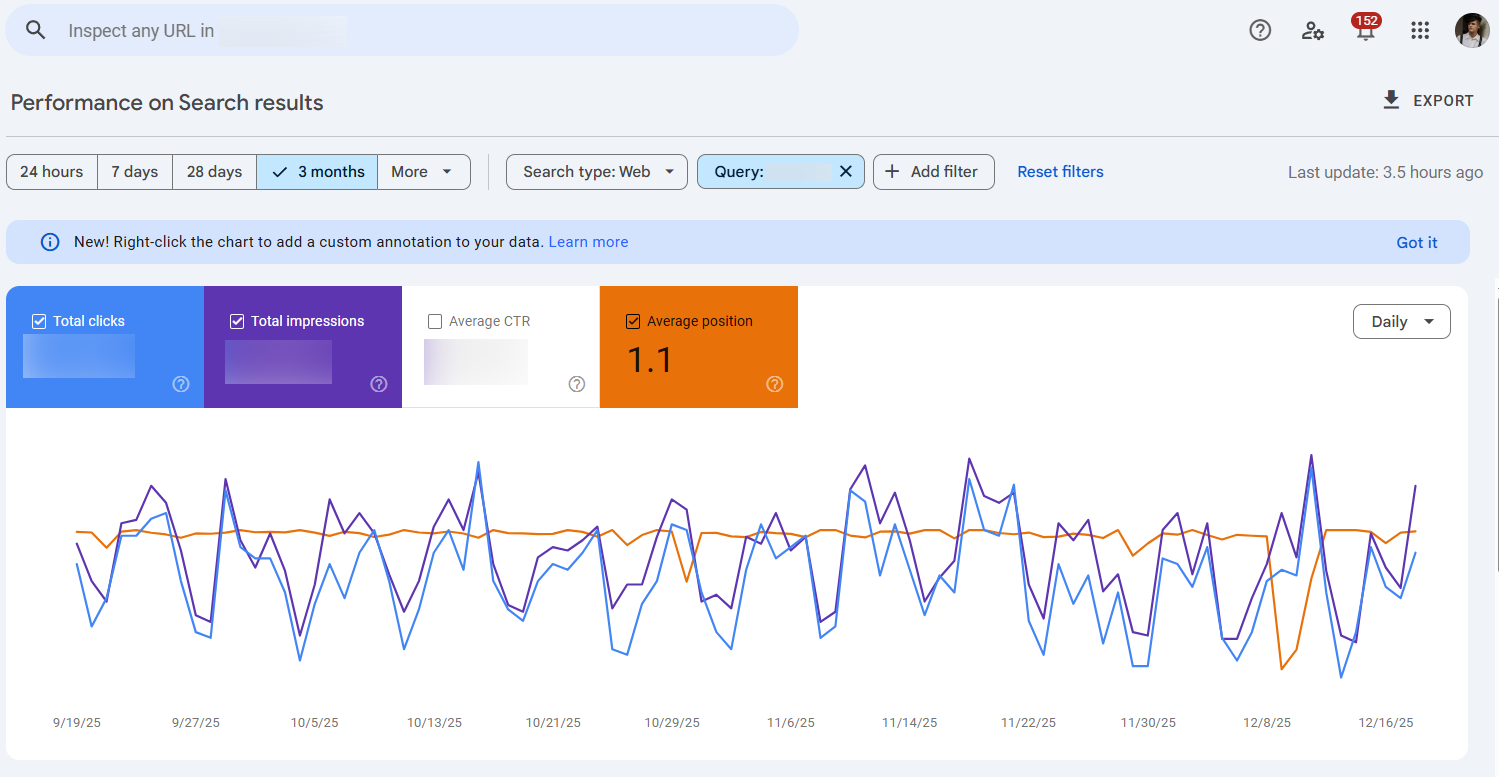
Task: Remove the Query filter via its X icon
Action: (845, 171)
